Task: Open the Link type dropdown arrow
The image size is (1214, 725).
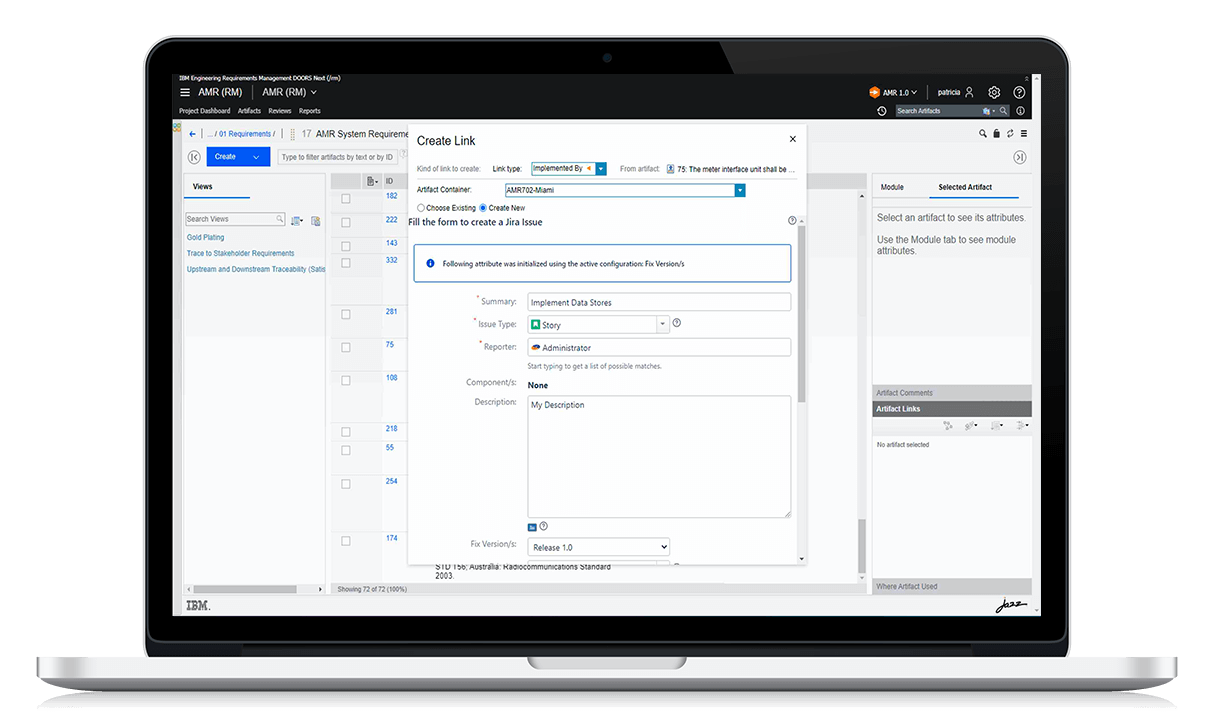Action: coord(601,169)
